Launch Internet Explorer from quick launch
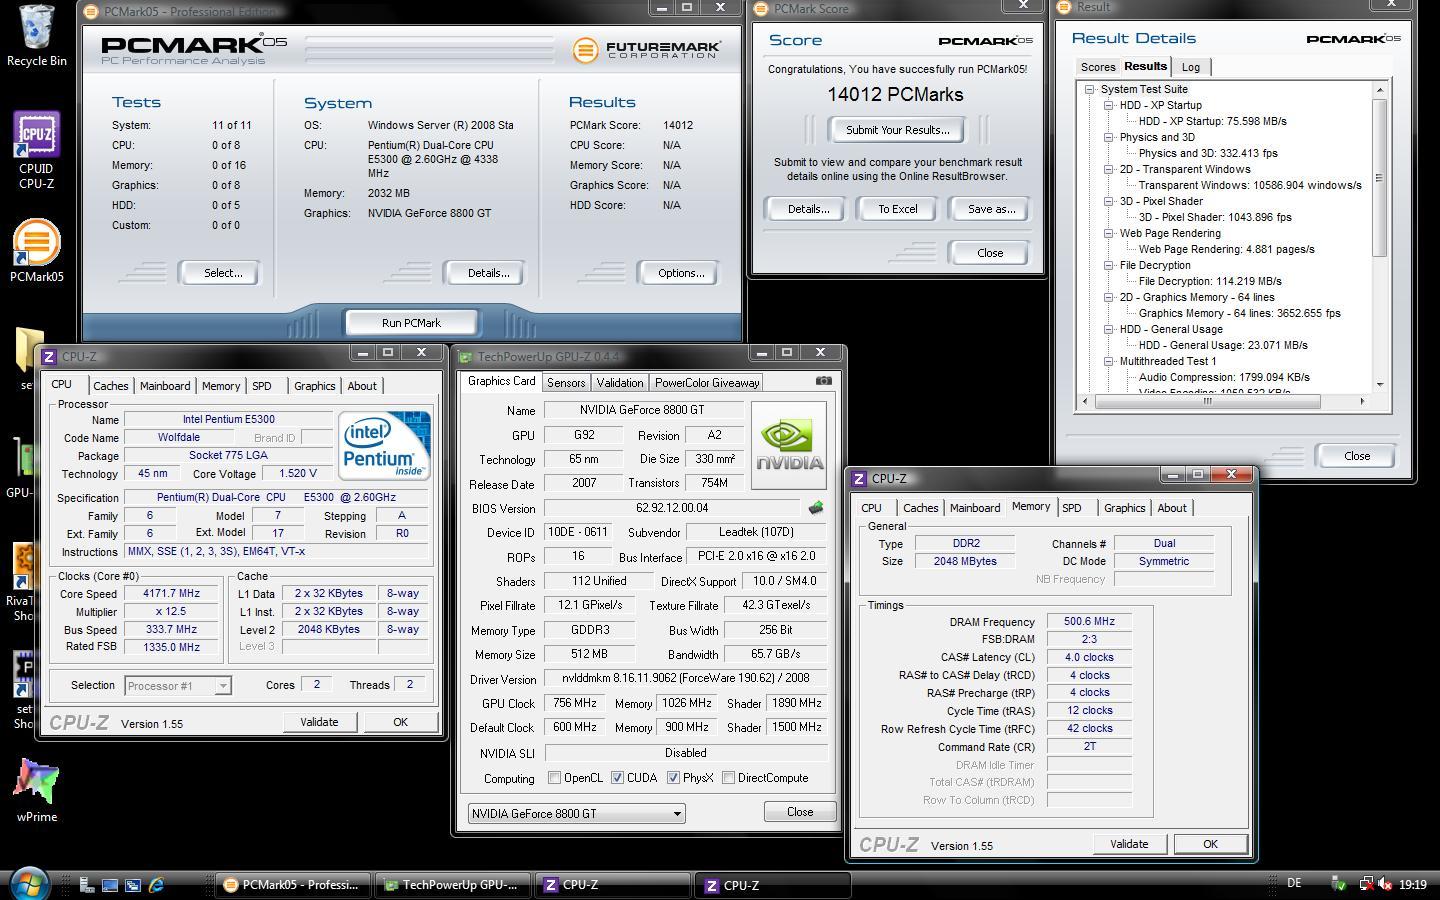The height and width of the screenshot is (900, 1440). [156, 885]
